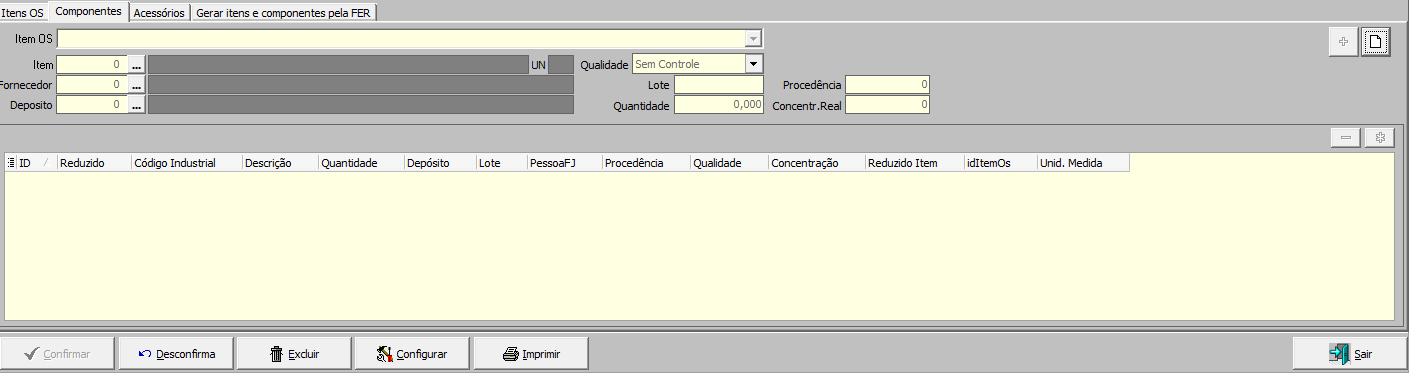Click the Quantidade column header
The height and width of the screenshot is (379, 1417).
pyautogui.click(x=361, y=163)
